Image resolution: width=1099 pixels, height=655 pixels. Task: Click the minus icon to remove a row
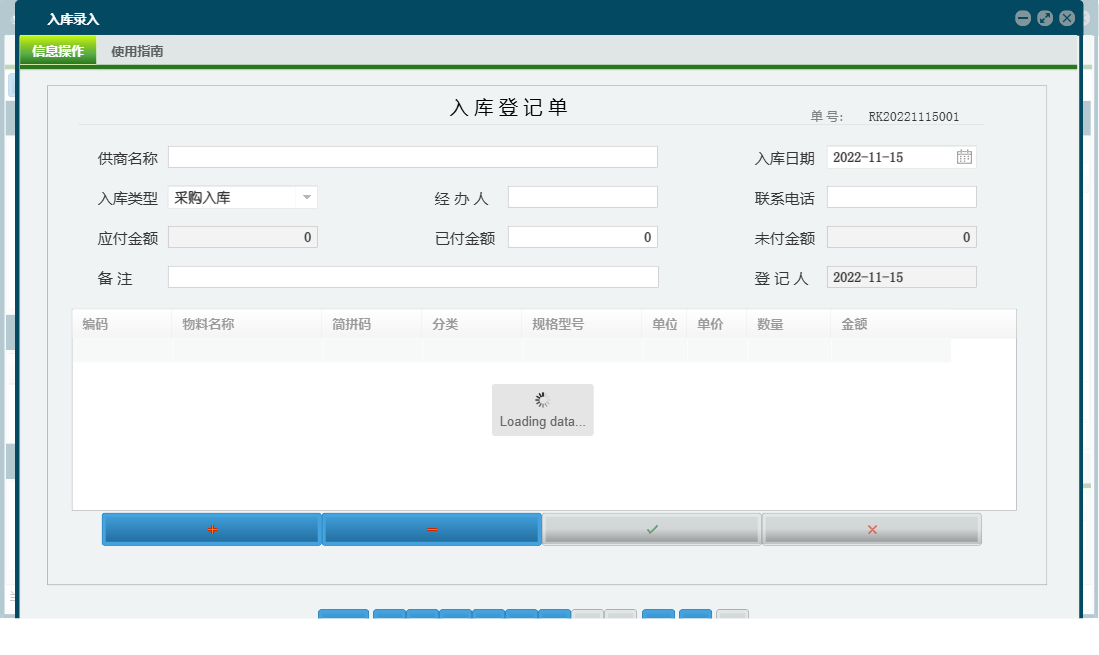pos(431,528)
